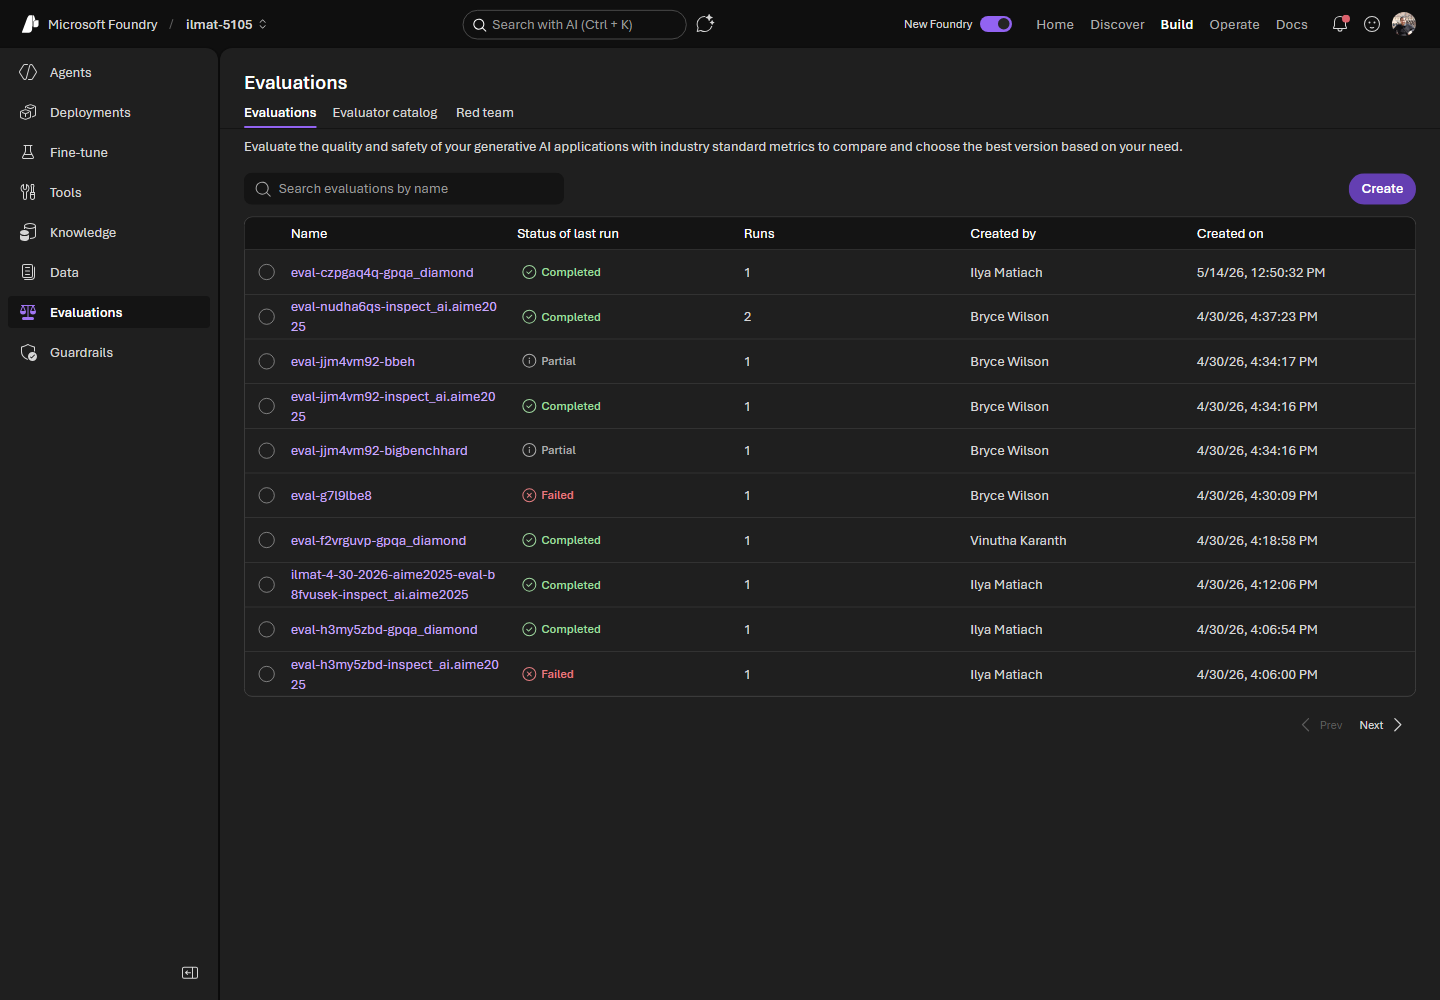1440x1000 pixels.
Task: Open the ilmat-5105 project switcher dropdown
Action: point(227,24)
